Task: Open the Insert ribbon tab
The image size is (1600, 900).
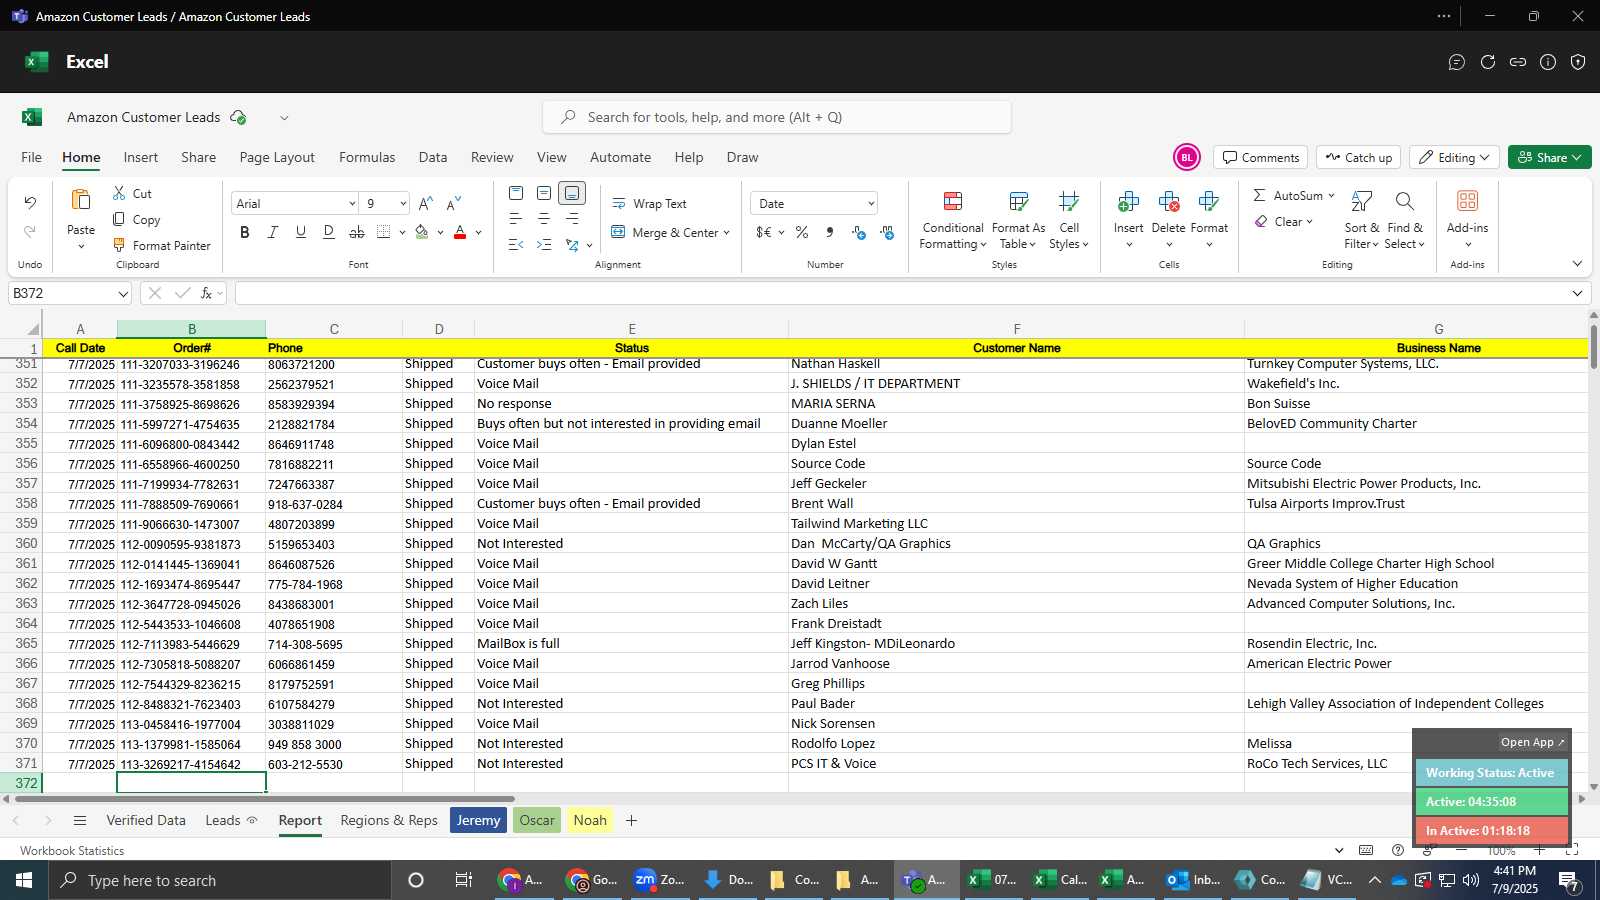Action: point(141,157)
